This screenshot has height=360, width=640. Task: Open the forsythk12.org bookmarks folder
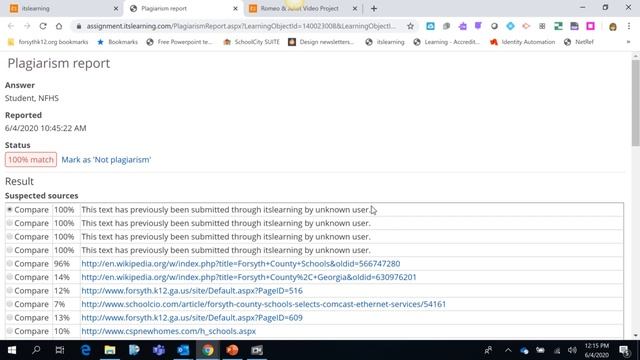[x=48, y=42]
